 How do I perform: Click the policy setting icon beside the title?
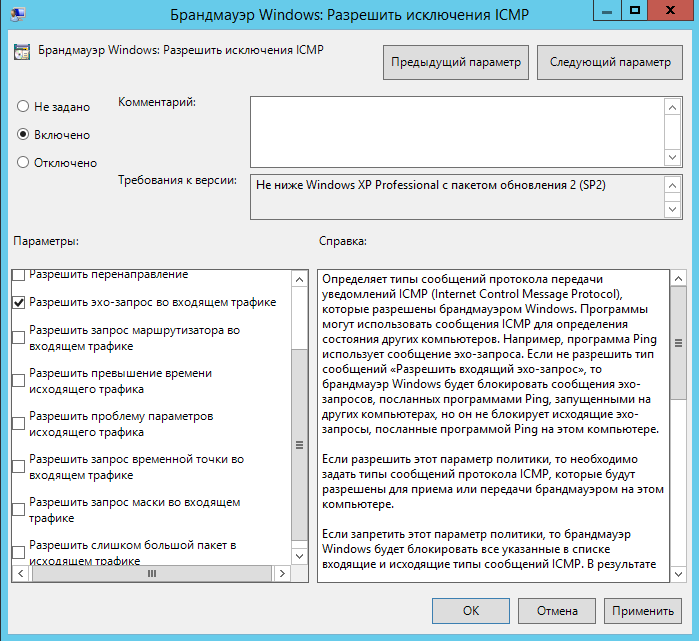tap(21, 51)
